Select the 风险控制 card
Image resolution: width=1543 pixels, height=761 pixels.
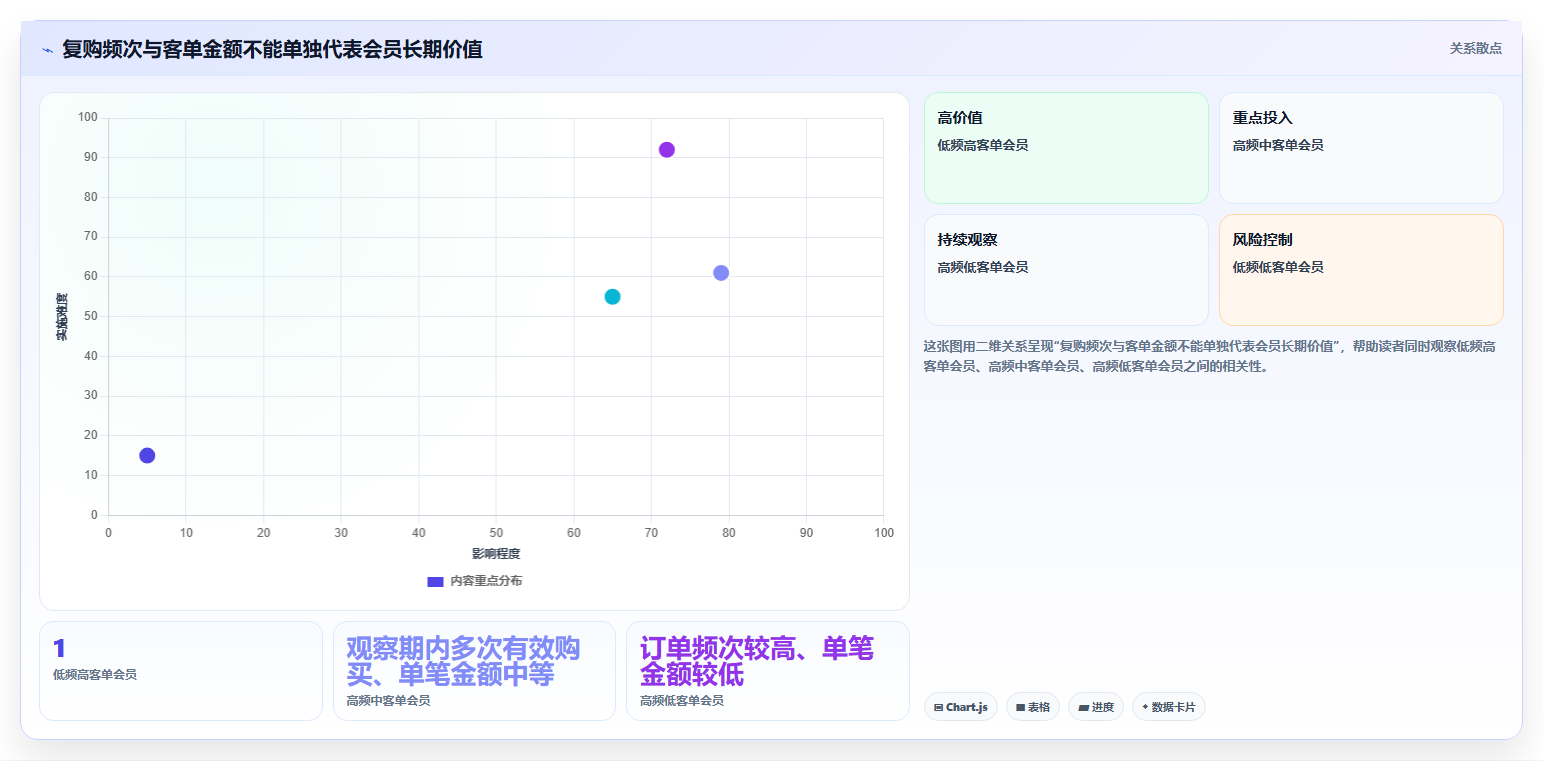[1361, 270]
